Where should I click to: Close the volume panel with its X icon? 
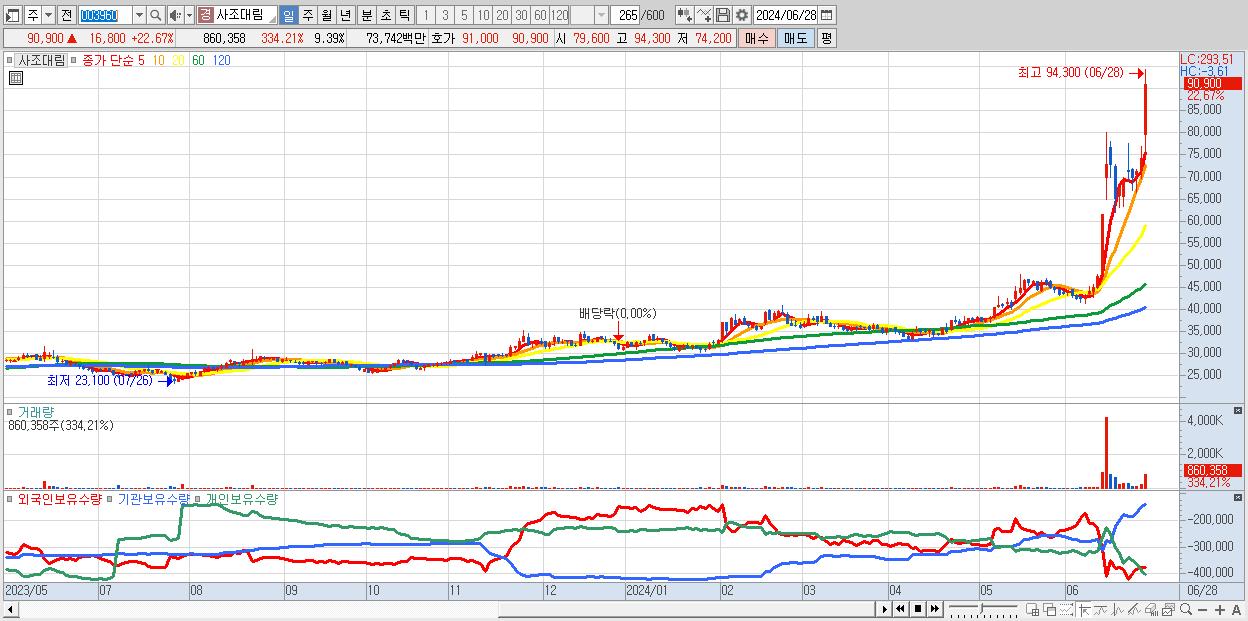pyautogui.click(x=1239, y=411)
